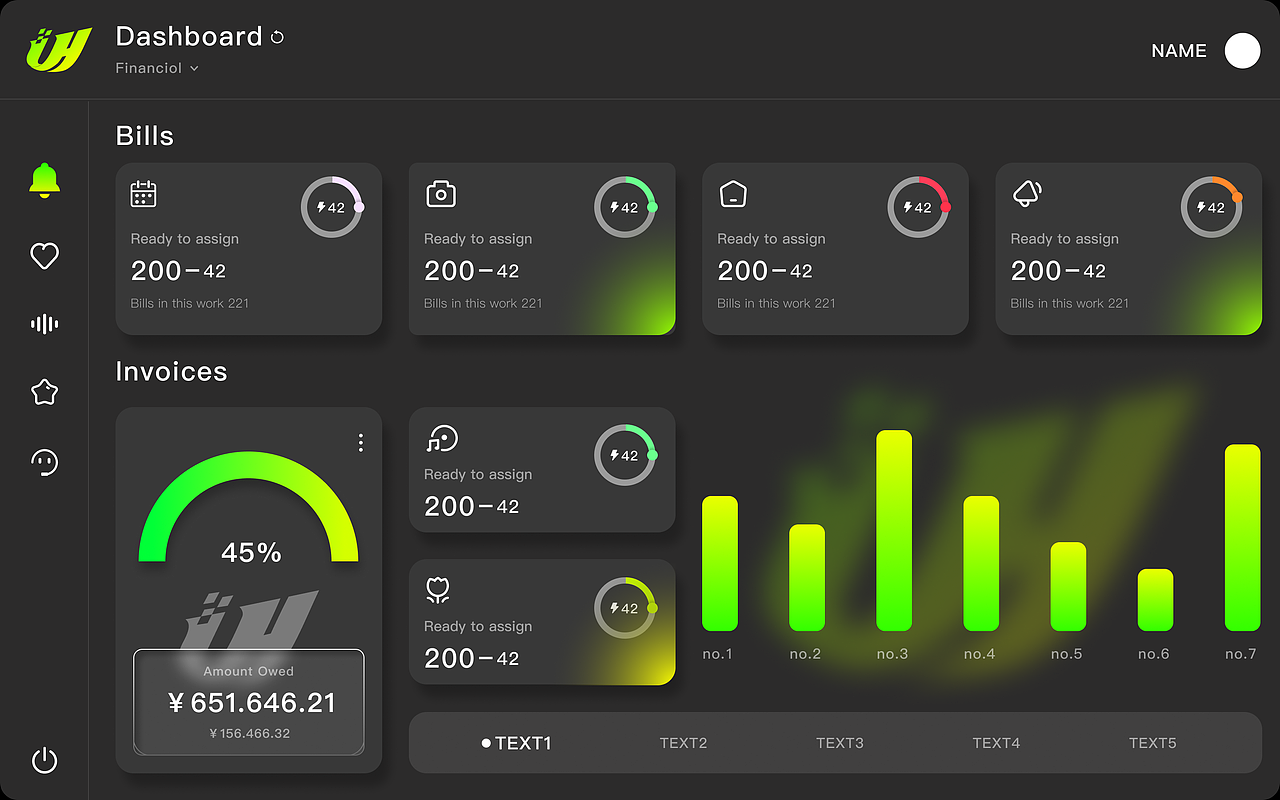Click the "Amount Owed" label
Screen dimensions: 1280x800
[x=249, y=671]
